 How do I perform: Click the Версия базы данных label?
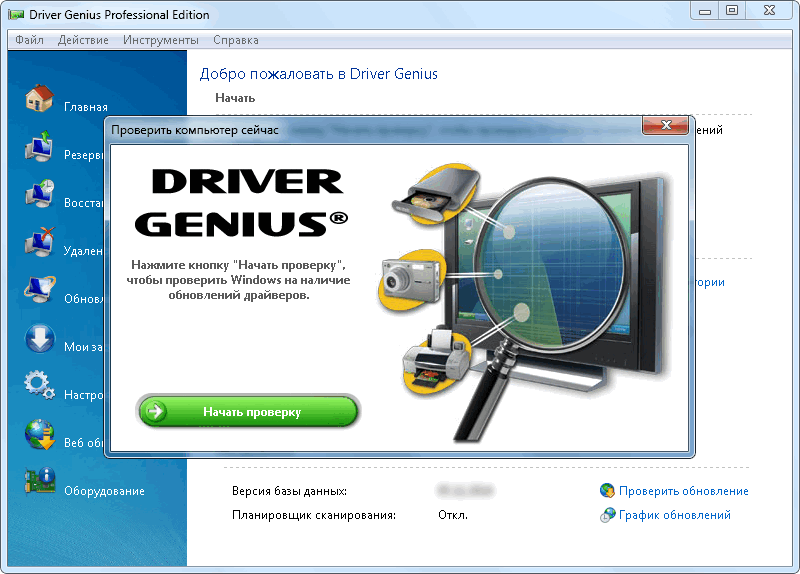tap(289, 491)
